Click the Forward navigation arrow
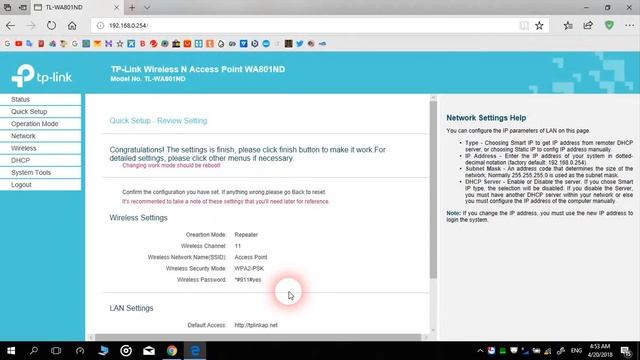 coord(31,25)
